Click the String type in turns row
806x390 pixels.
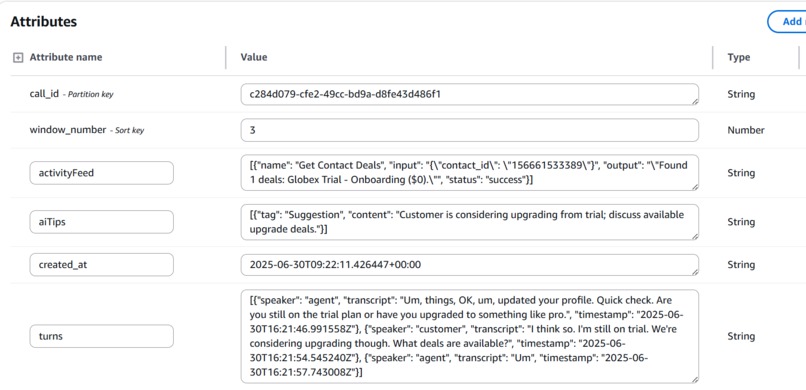(741, 336)
